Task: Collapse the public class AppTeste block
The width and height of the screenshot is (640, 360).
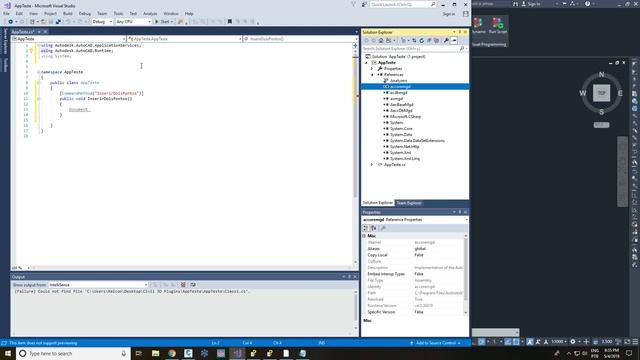Action: click(x=39, y=83)
